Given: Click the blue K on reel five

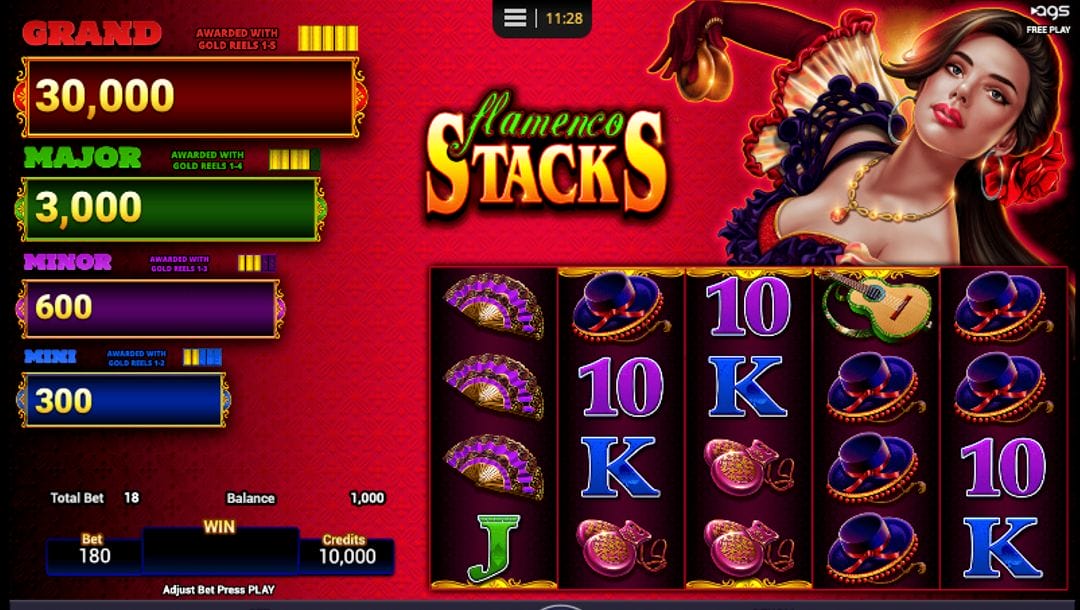Looking at the screenshot, I should pyautogui.click(x=1002, y=547).
